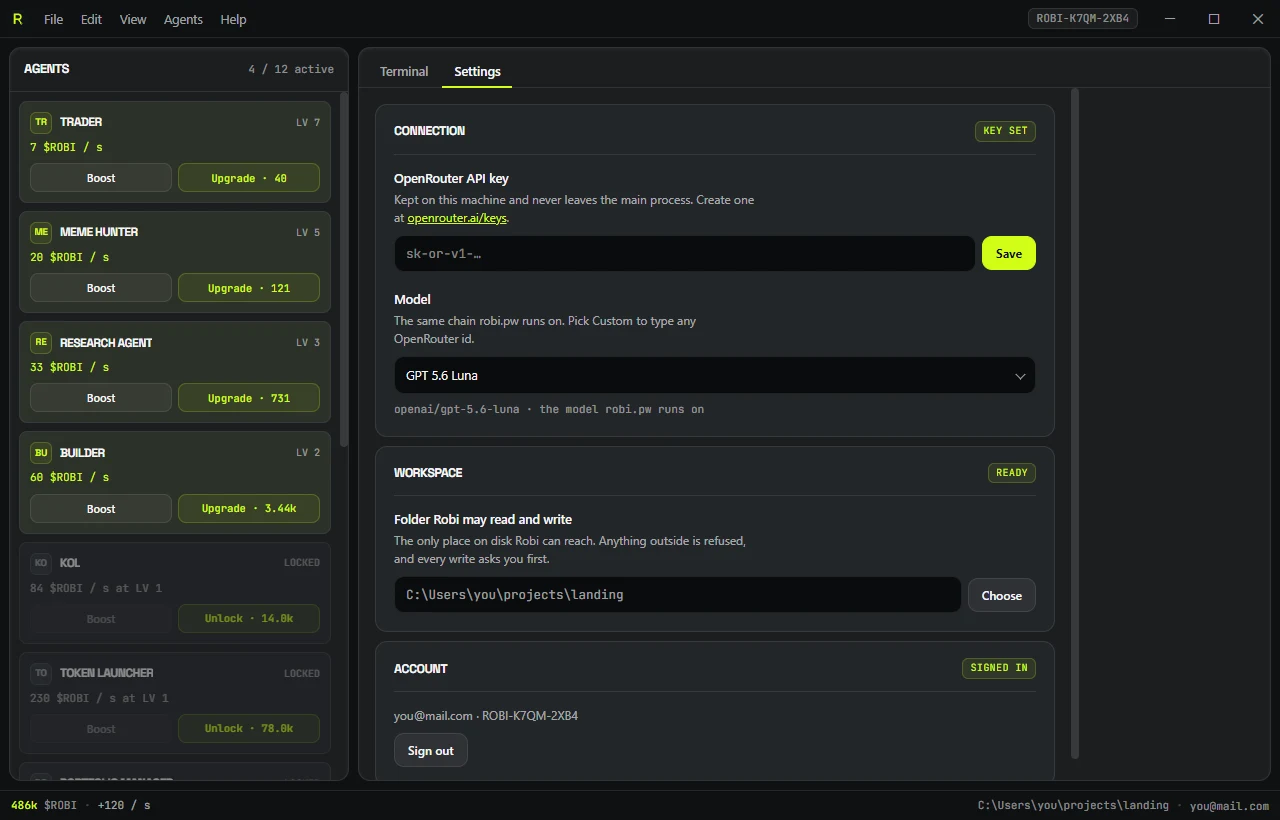1280x820 pixels.
Task: Open the View menu
Action: pyautogui.click(x=133, y=19)
